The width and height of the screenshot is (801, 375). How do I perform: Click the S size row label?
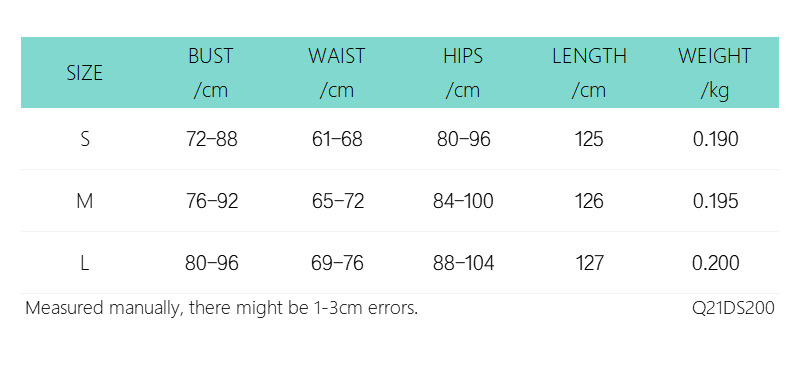85,139
